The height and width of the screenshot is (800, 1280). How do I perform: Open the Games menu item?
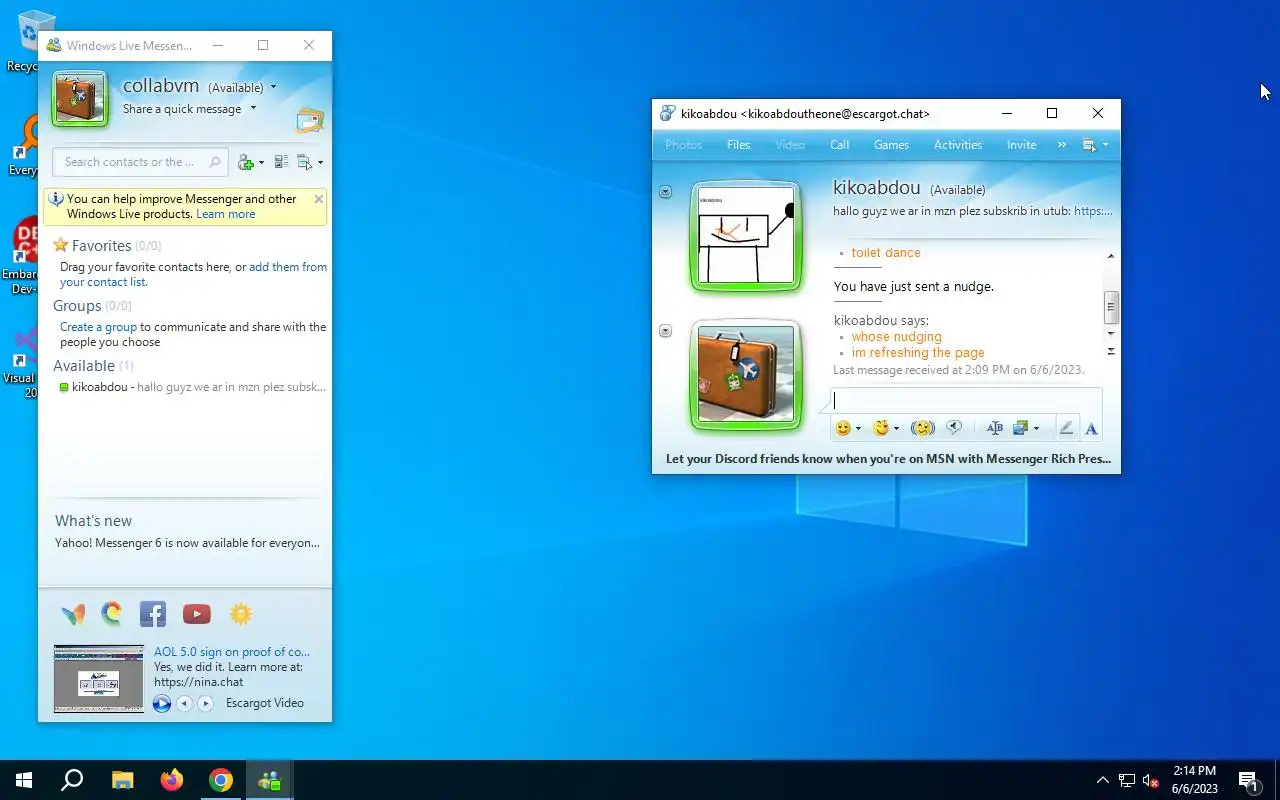(891, 145)
